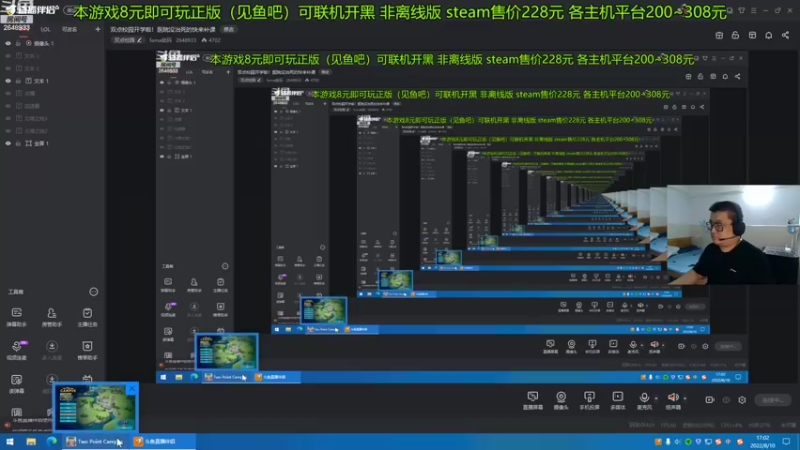Mute the 扬声器 speaker
800x450 pixels.
point(673,401)
